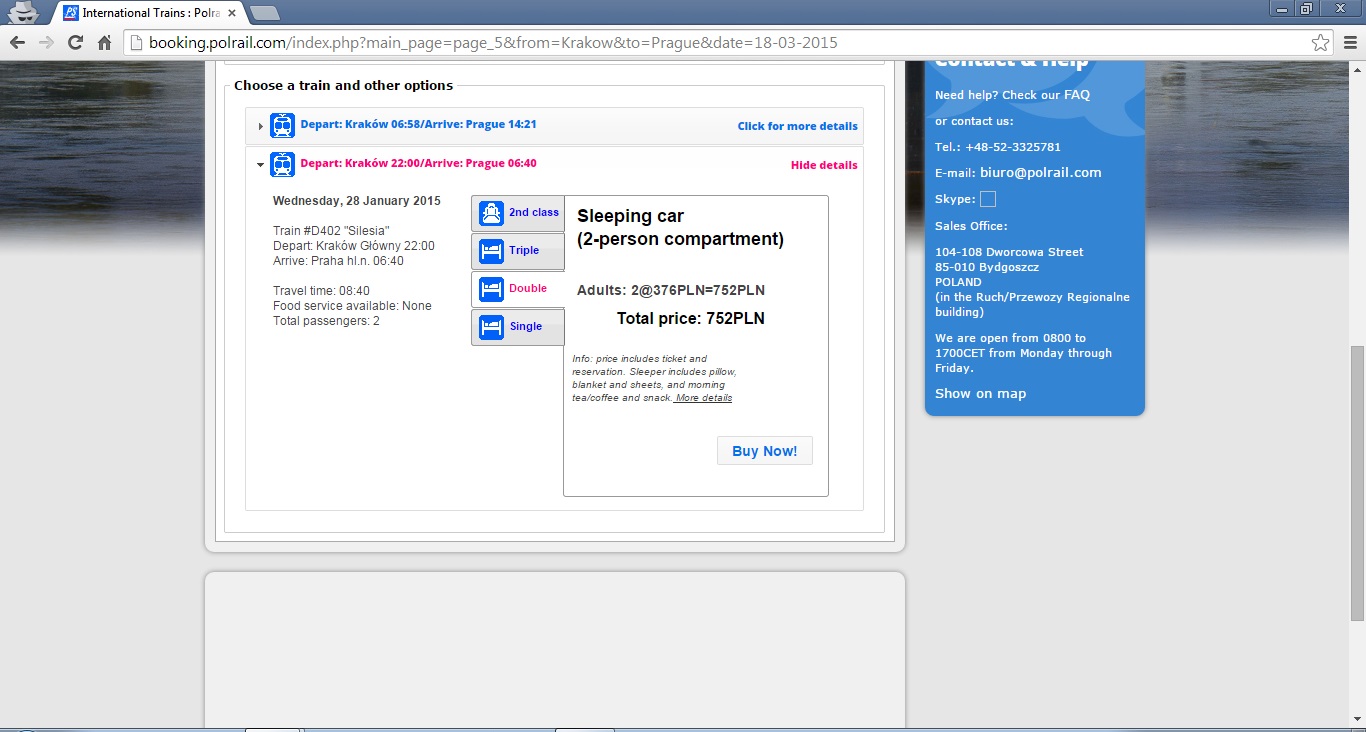Collapse the Kraków 22:00 train row arrow
This screenshot has width=1366, height=732.
coord(260,165)
